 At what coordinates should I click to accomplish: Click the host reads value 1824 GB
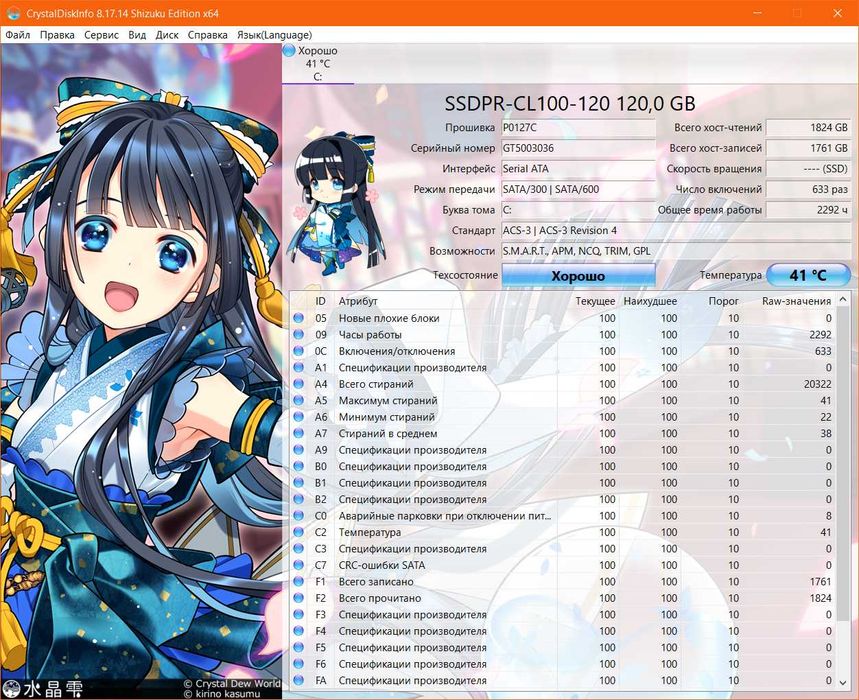point(808,128)
